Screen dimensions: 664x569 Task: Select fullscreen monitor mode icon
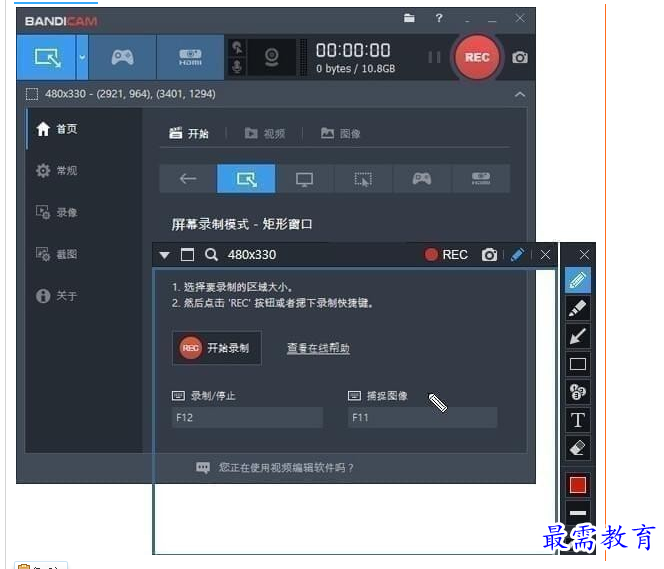(304, 179)
